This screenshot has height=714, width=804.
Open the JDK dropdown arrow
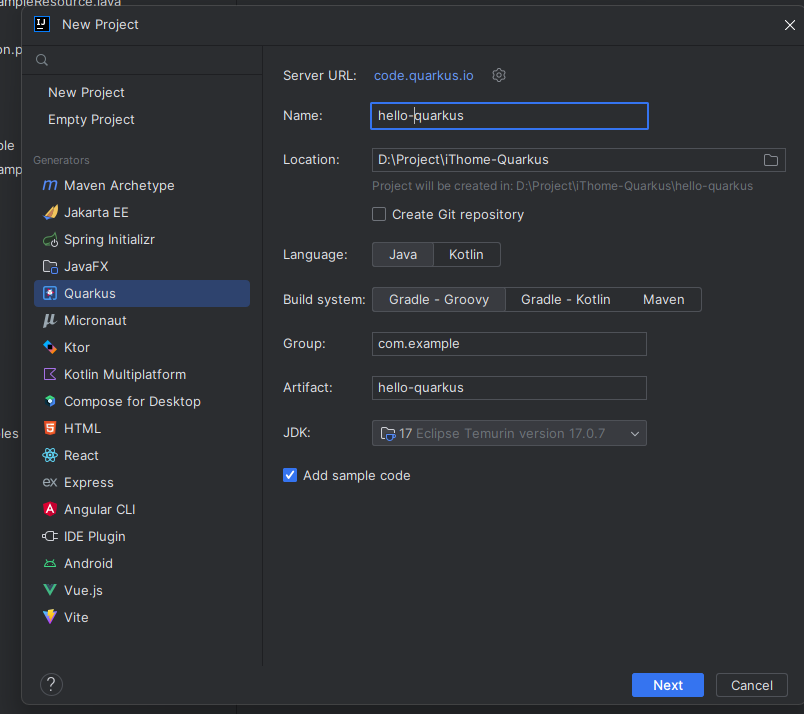(635, 433)
